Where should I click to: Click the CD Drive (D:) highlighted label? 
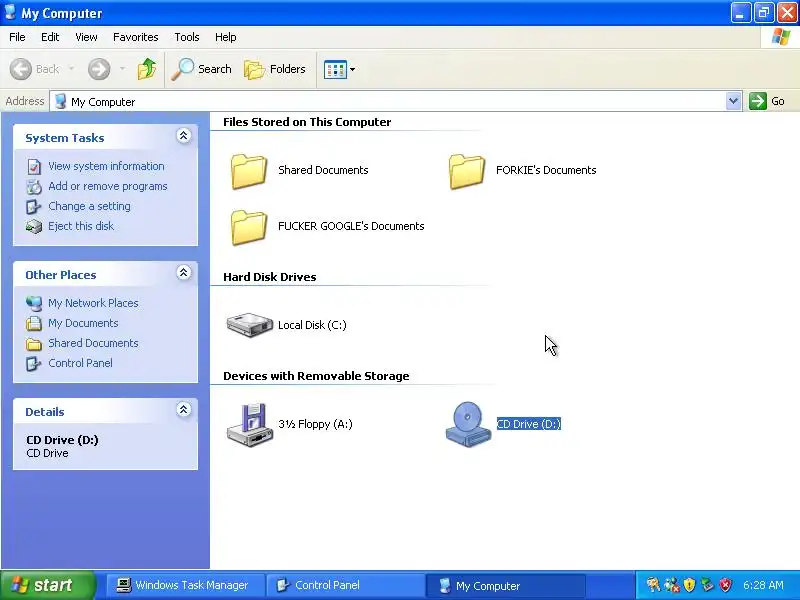coord(529,424)
